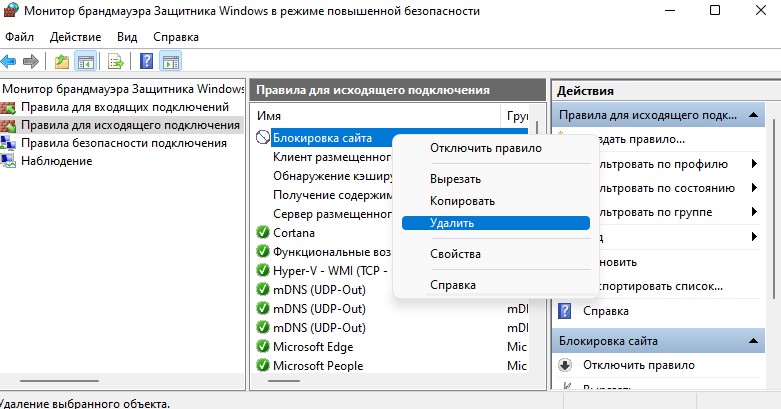Select Монитор брандмауэра Защитника Windows tree root
Viewport: 781px width, 409px height.
click(123, 89)
